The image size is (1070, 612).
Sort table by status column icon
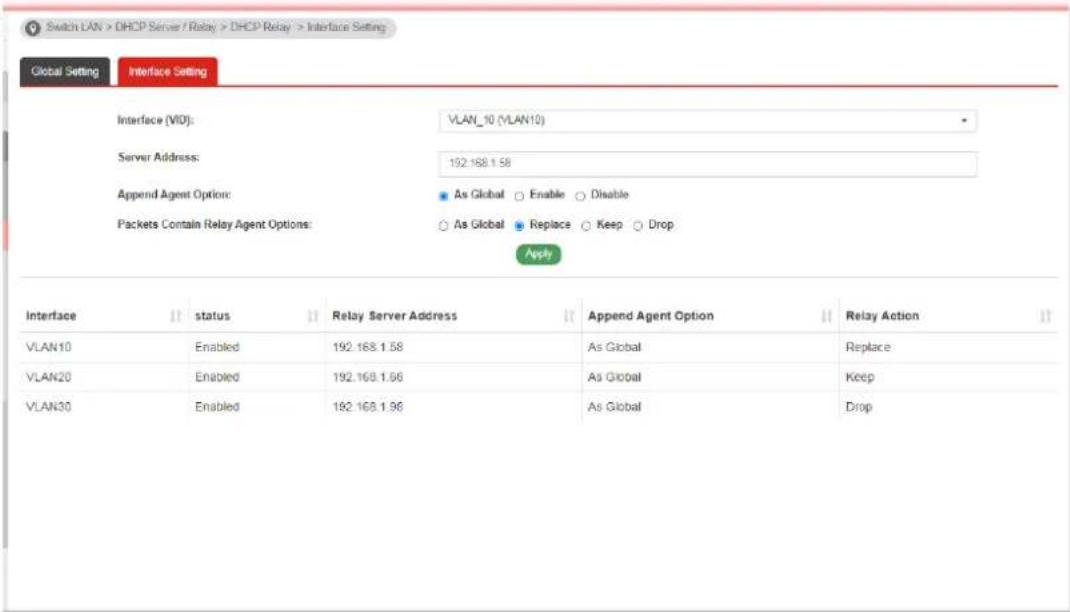pyautogui.click(x=313, y=316)
